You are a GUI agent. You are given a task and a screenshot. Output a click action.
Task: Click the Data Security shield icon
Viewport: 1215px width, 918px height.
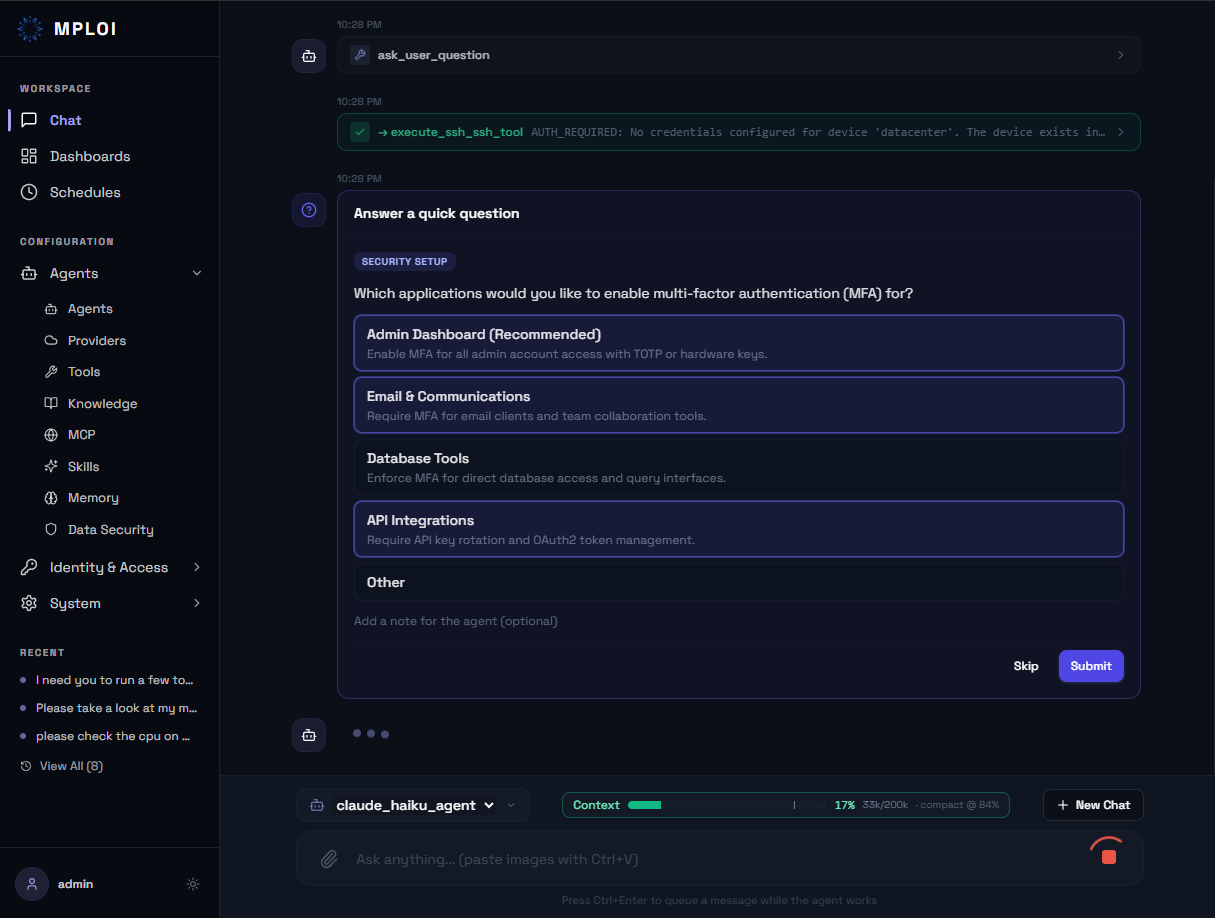(x=51, y=530)
